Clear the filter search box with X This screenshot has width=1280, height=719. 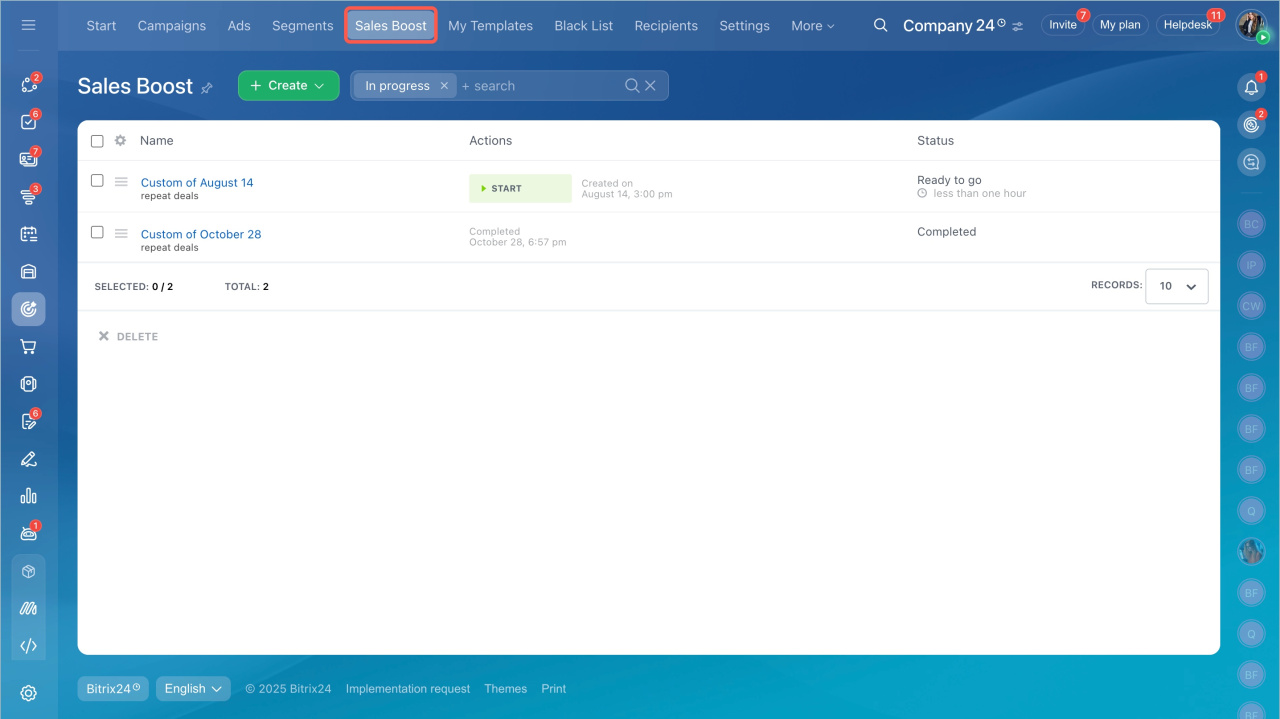[650, 86]
